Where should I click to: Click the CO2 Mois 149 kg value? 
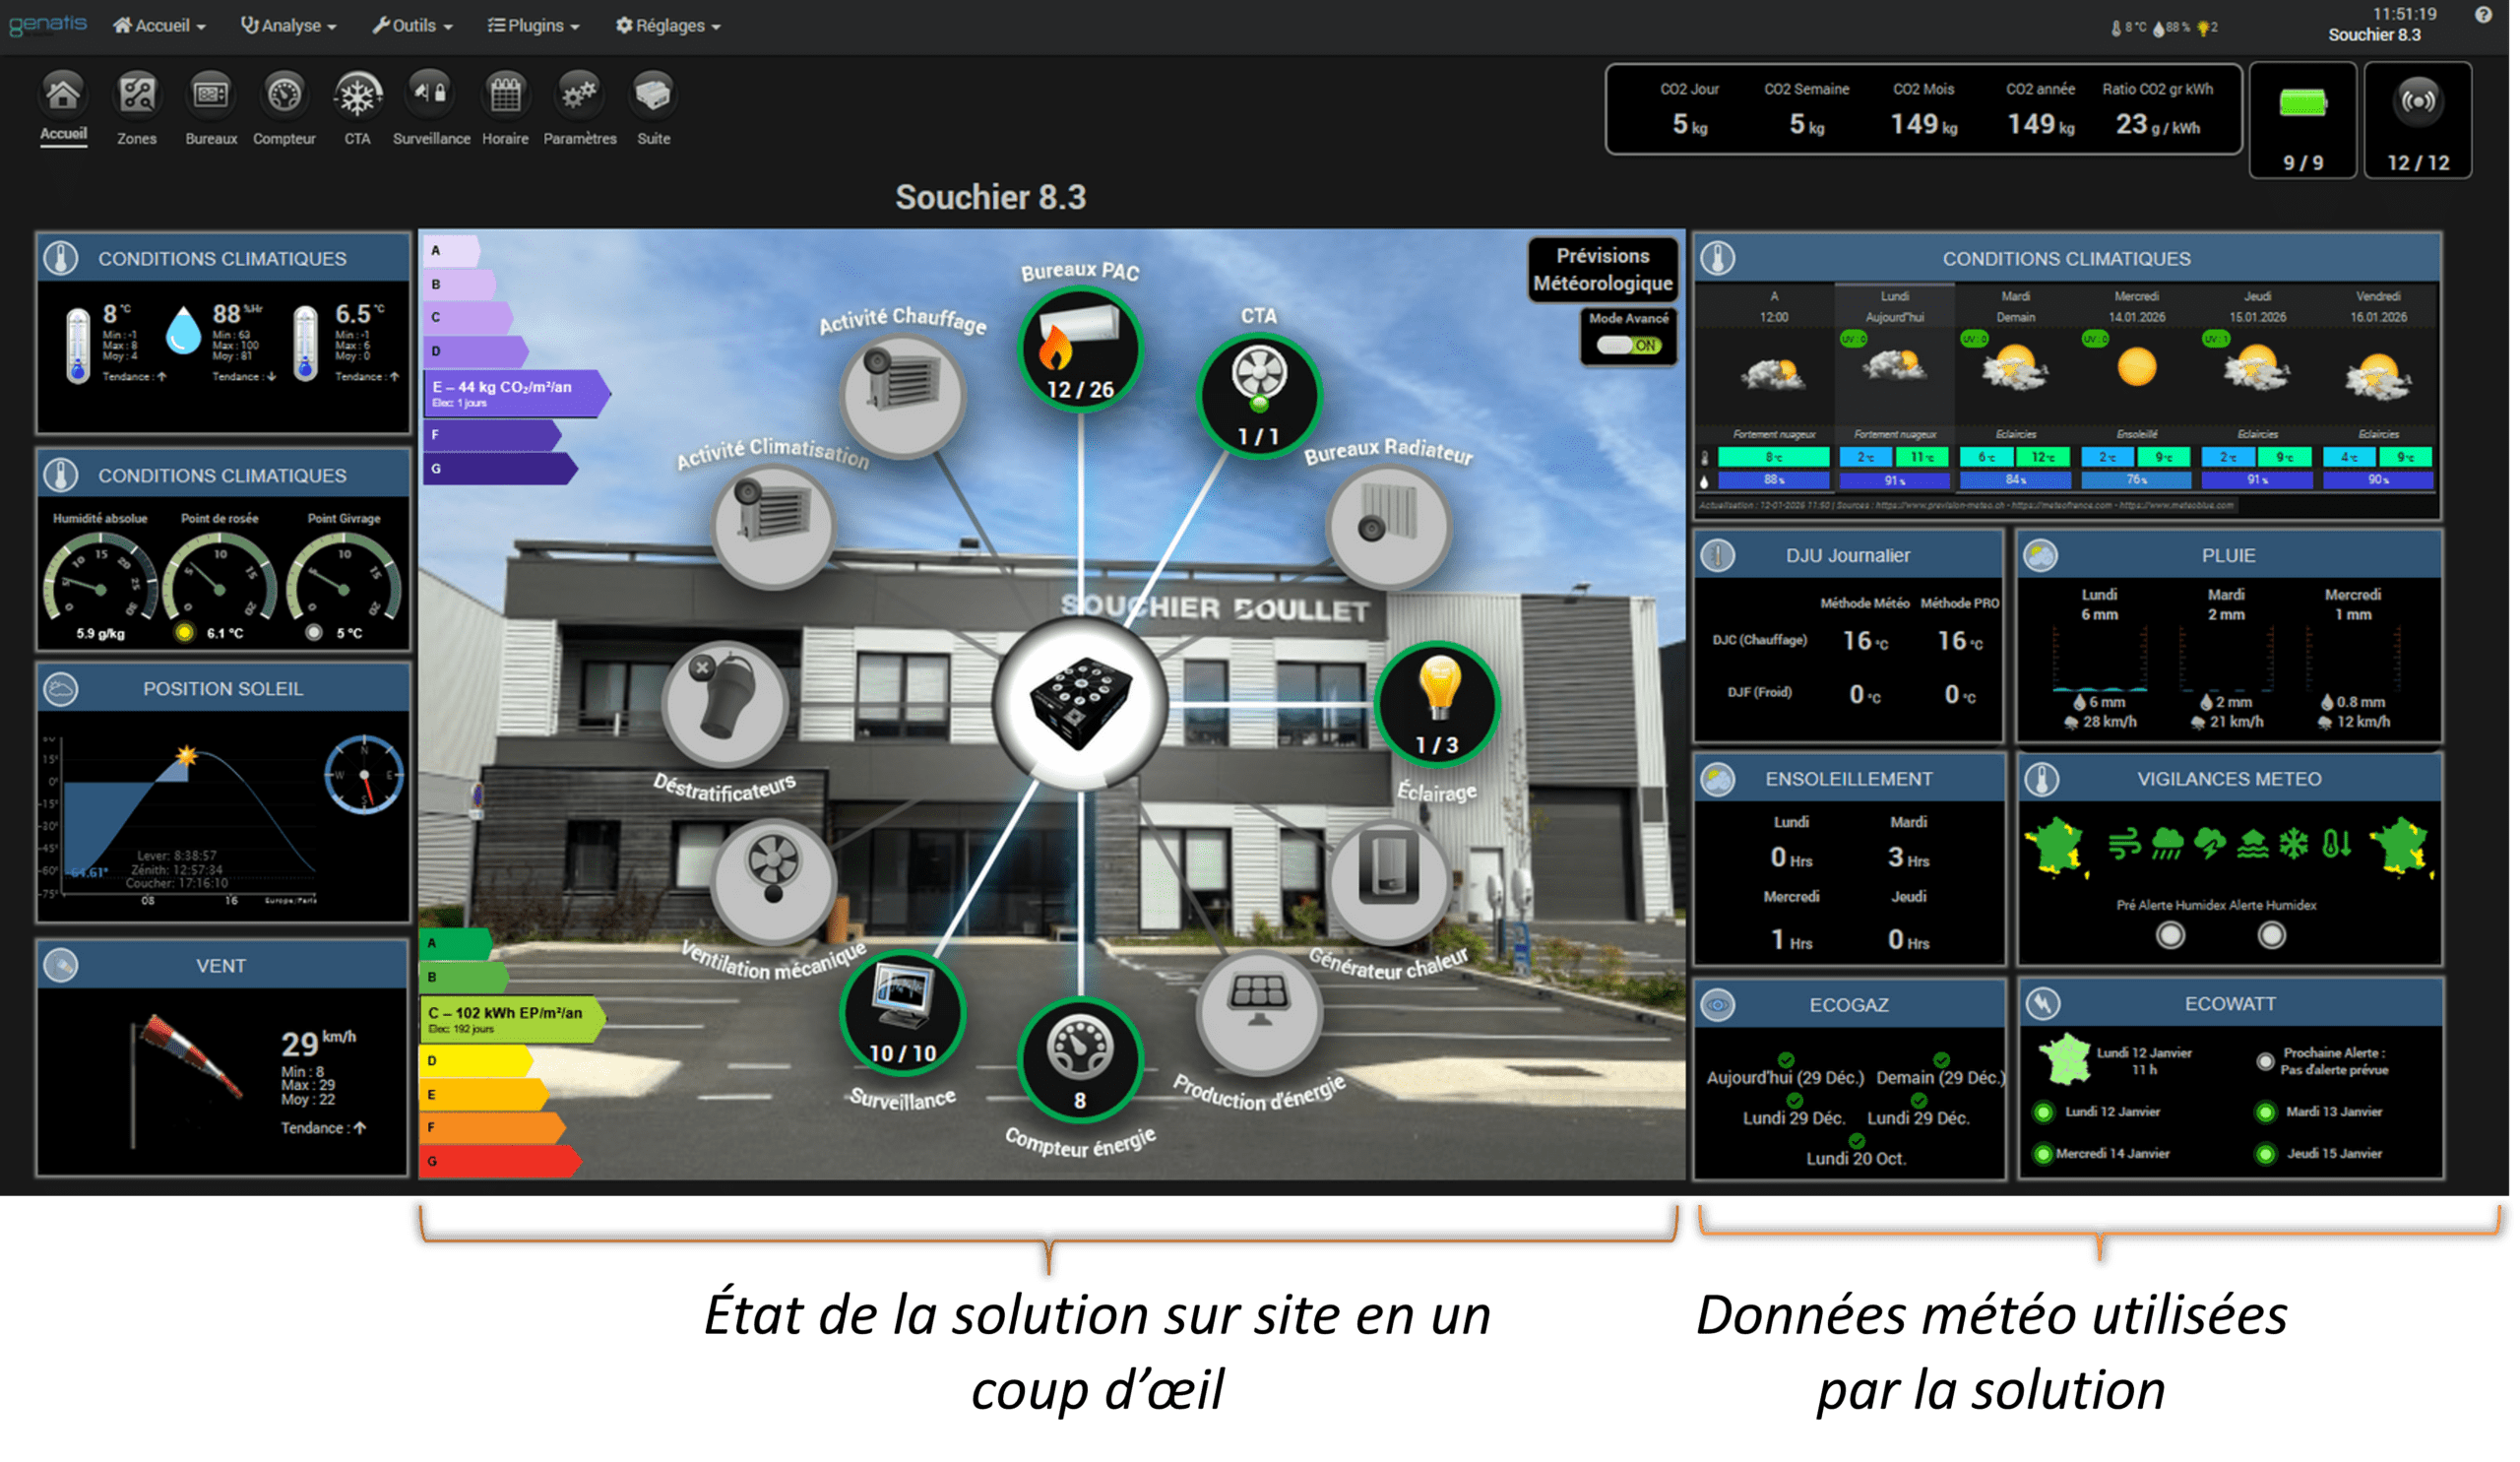point(1923,124)
